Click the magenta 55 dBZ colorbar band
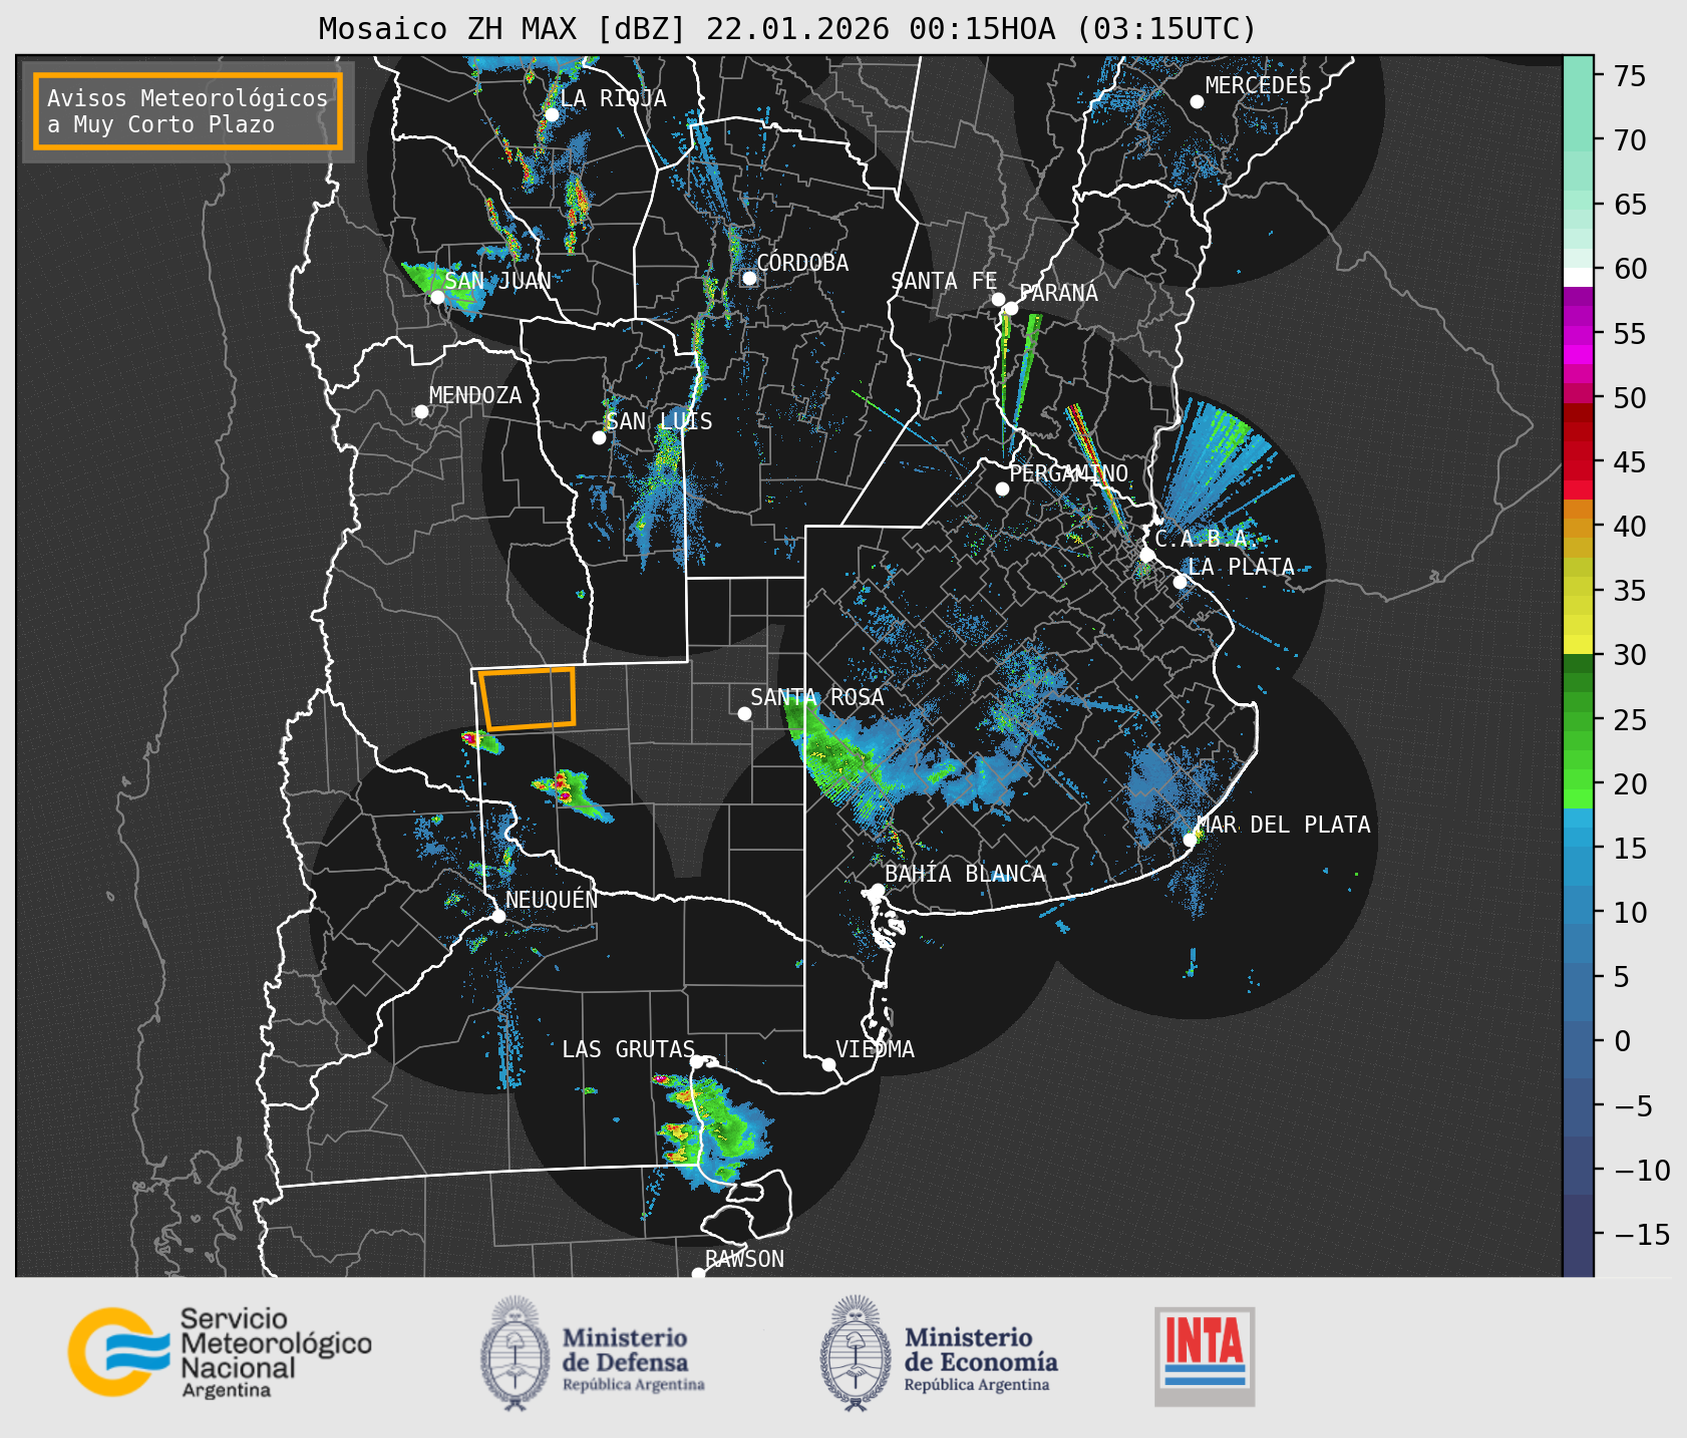The image size is (1687, 1438). tap(1578, 334)
